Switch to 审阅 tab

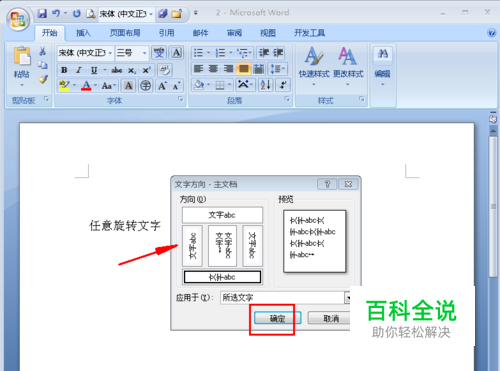click(x=234, y=33)
